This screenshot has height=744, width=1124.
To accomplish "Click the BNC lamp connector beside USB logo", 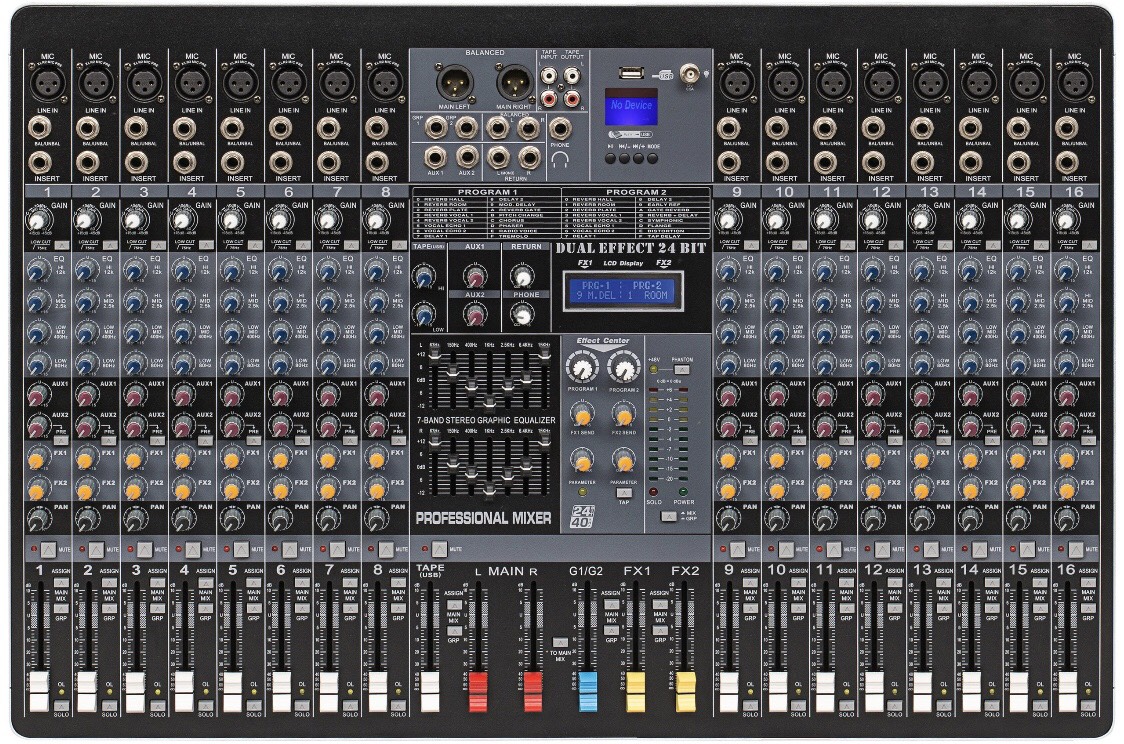I will [x=690, y=74].
